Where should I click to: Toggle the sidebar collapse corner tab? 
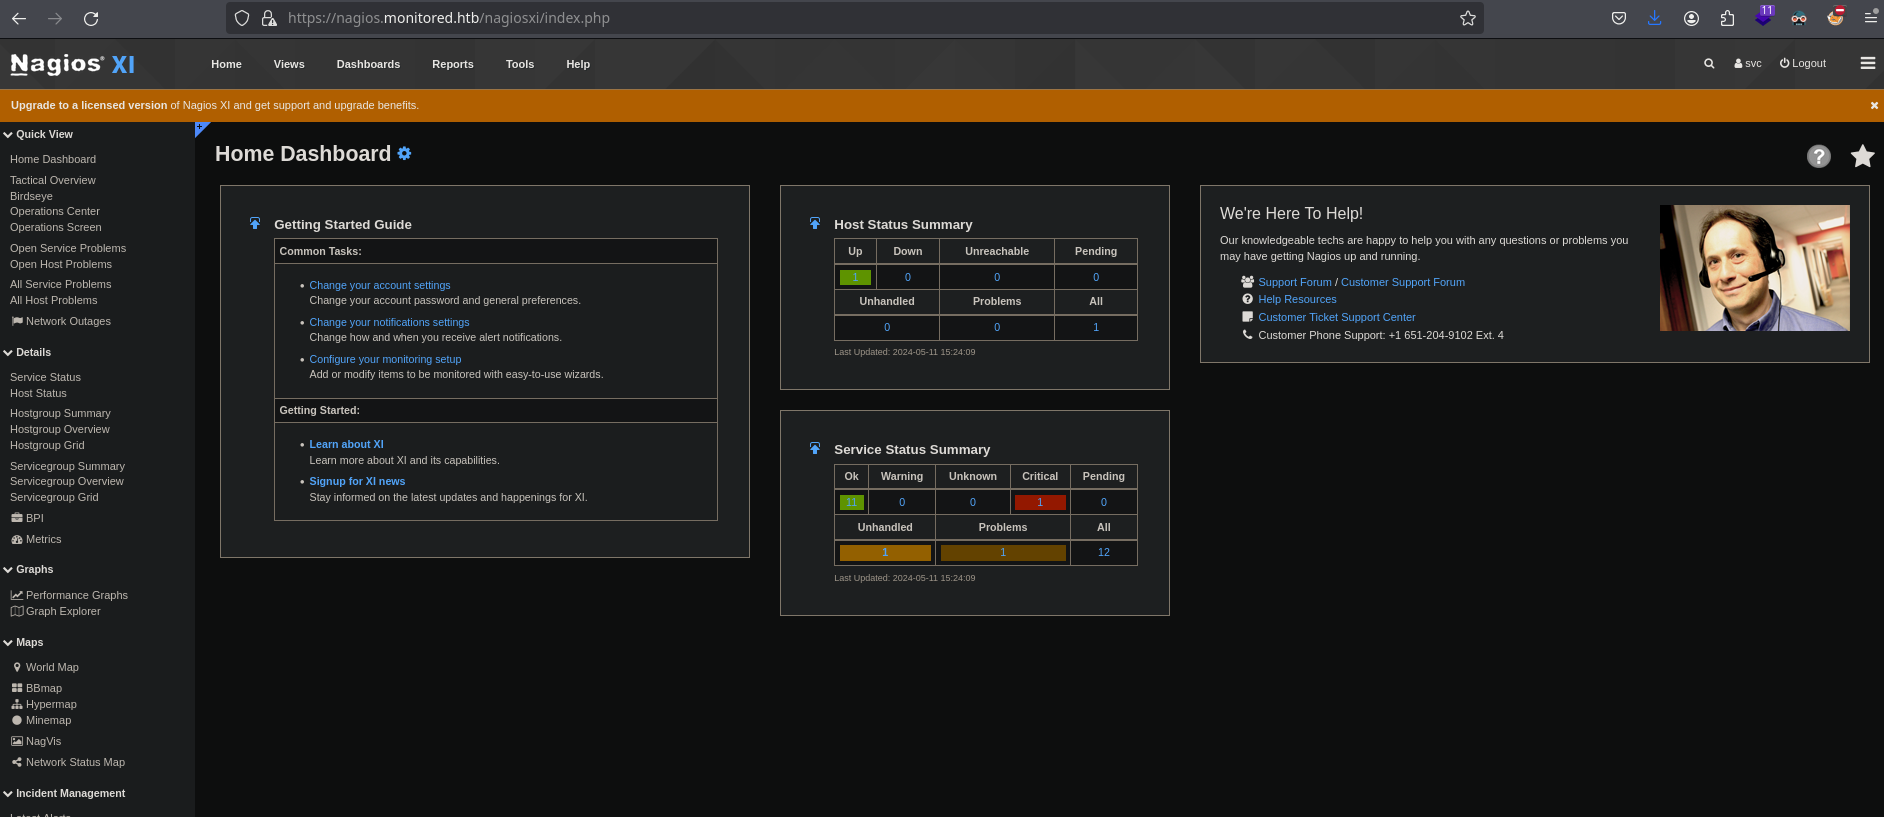pos(201,128)
